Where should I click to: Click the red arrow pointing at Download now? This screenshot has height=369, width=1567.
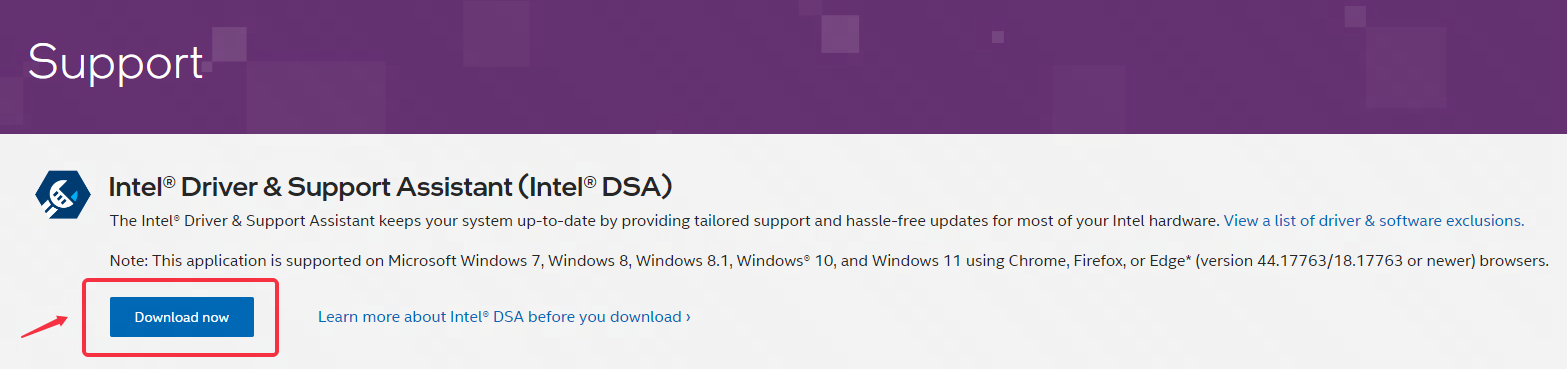click(x=44, y=326)
